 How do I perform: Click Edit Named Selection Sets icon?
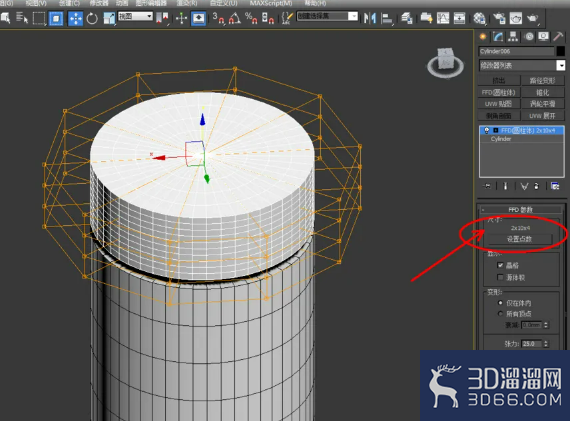pos(287,18)
